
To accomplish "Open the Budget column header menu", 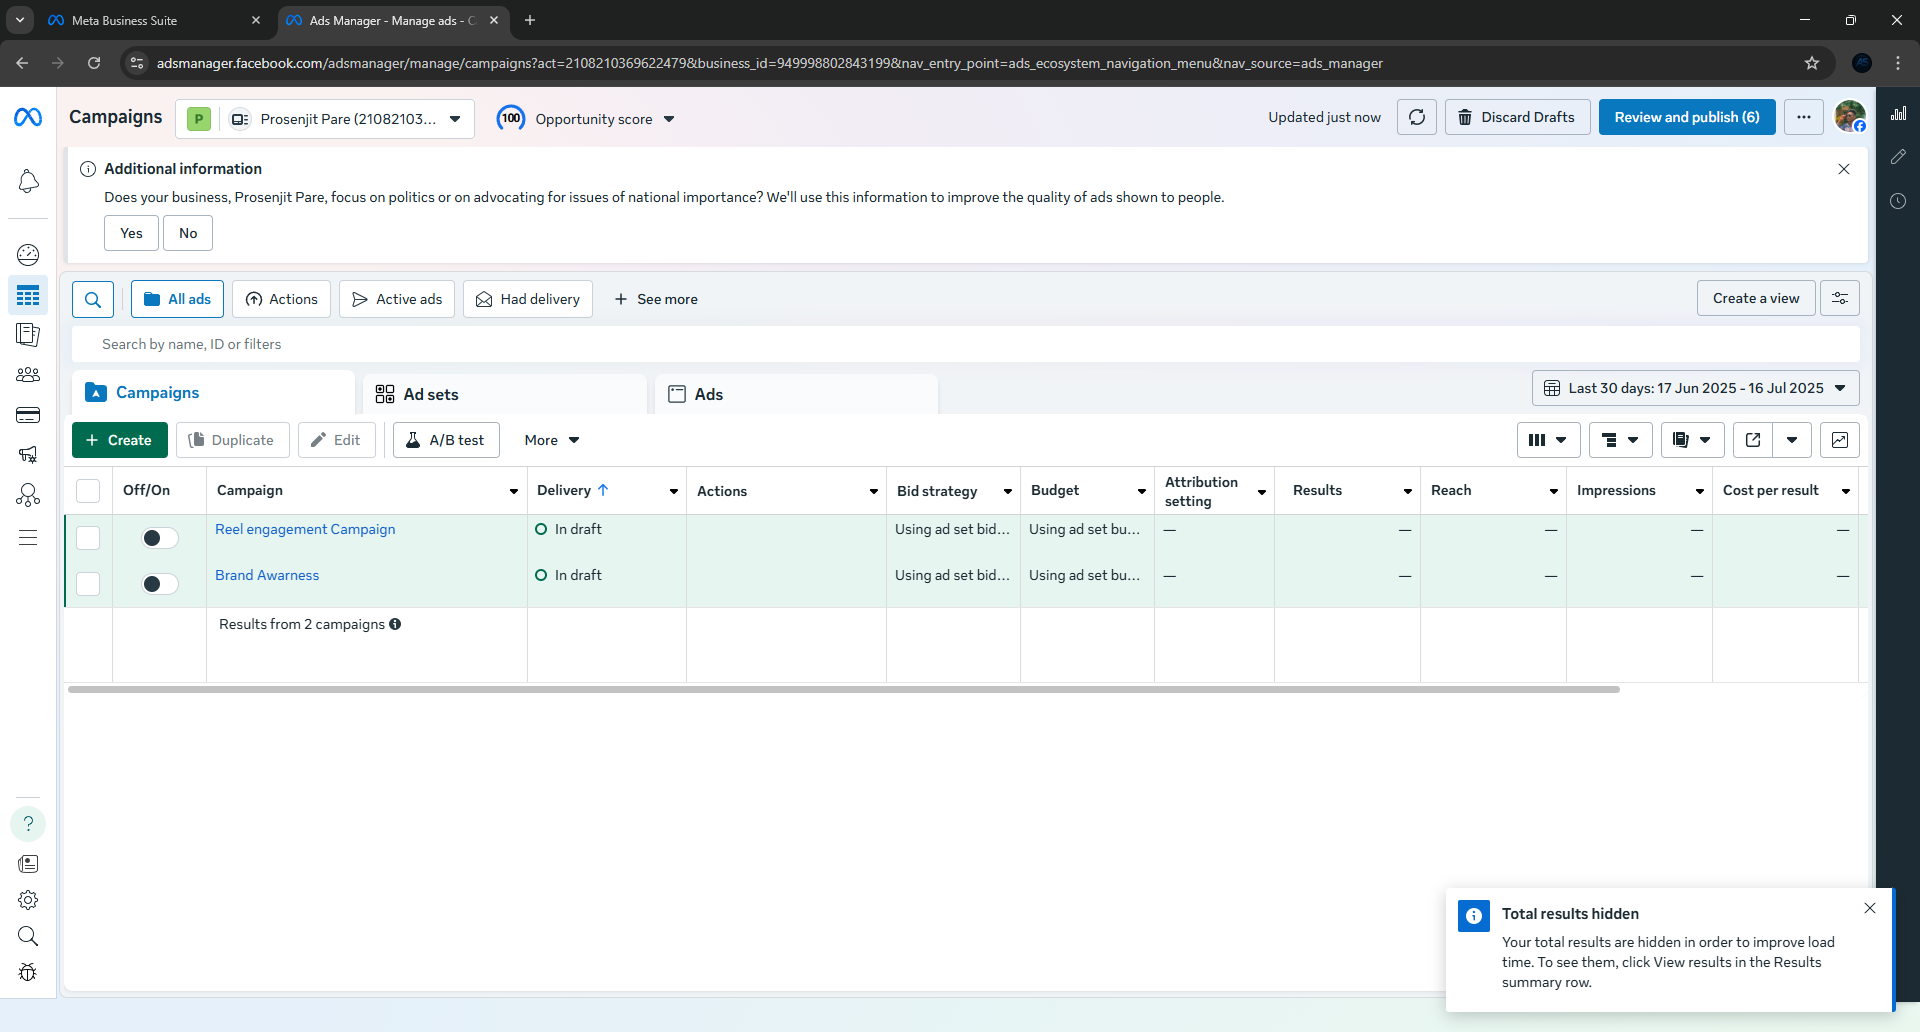I will (1142, 491).
